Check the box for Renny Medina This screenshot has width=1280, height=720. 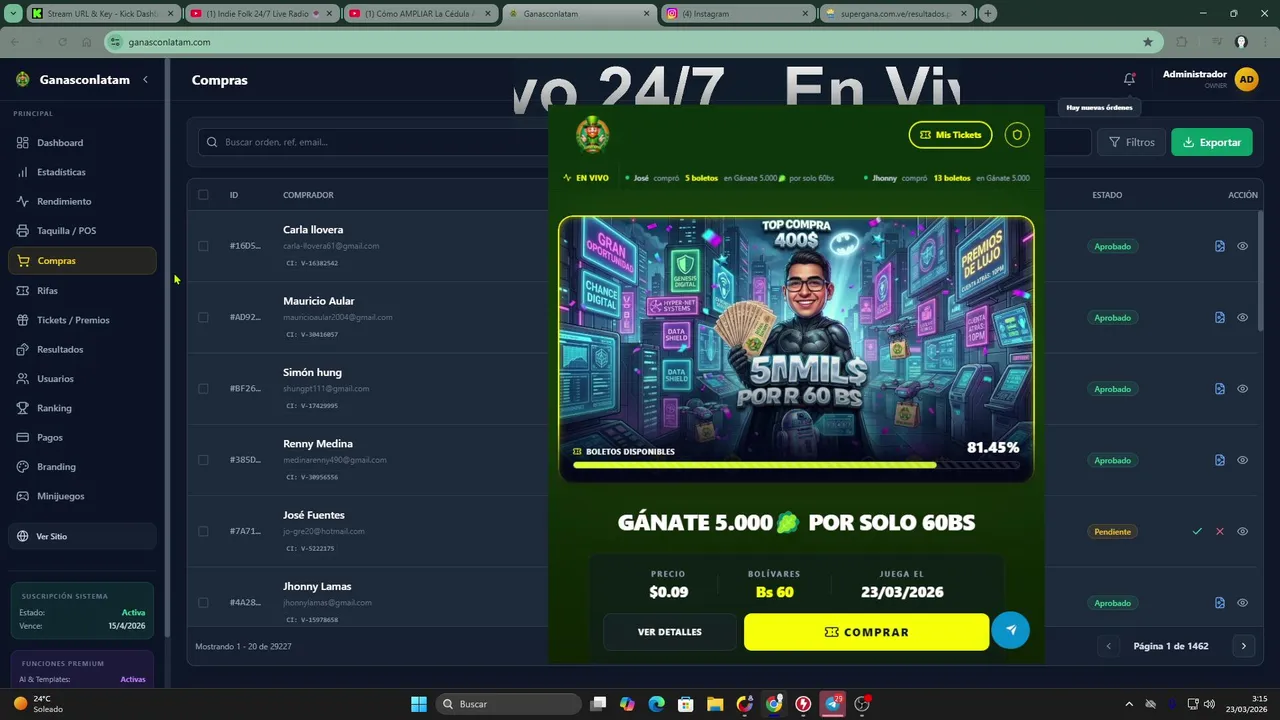[x=203, y=460]
